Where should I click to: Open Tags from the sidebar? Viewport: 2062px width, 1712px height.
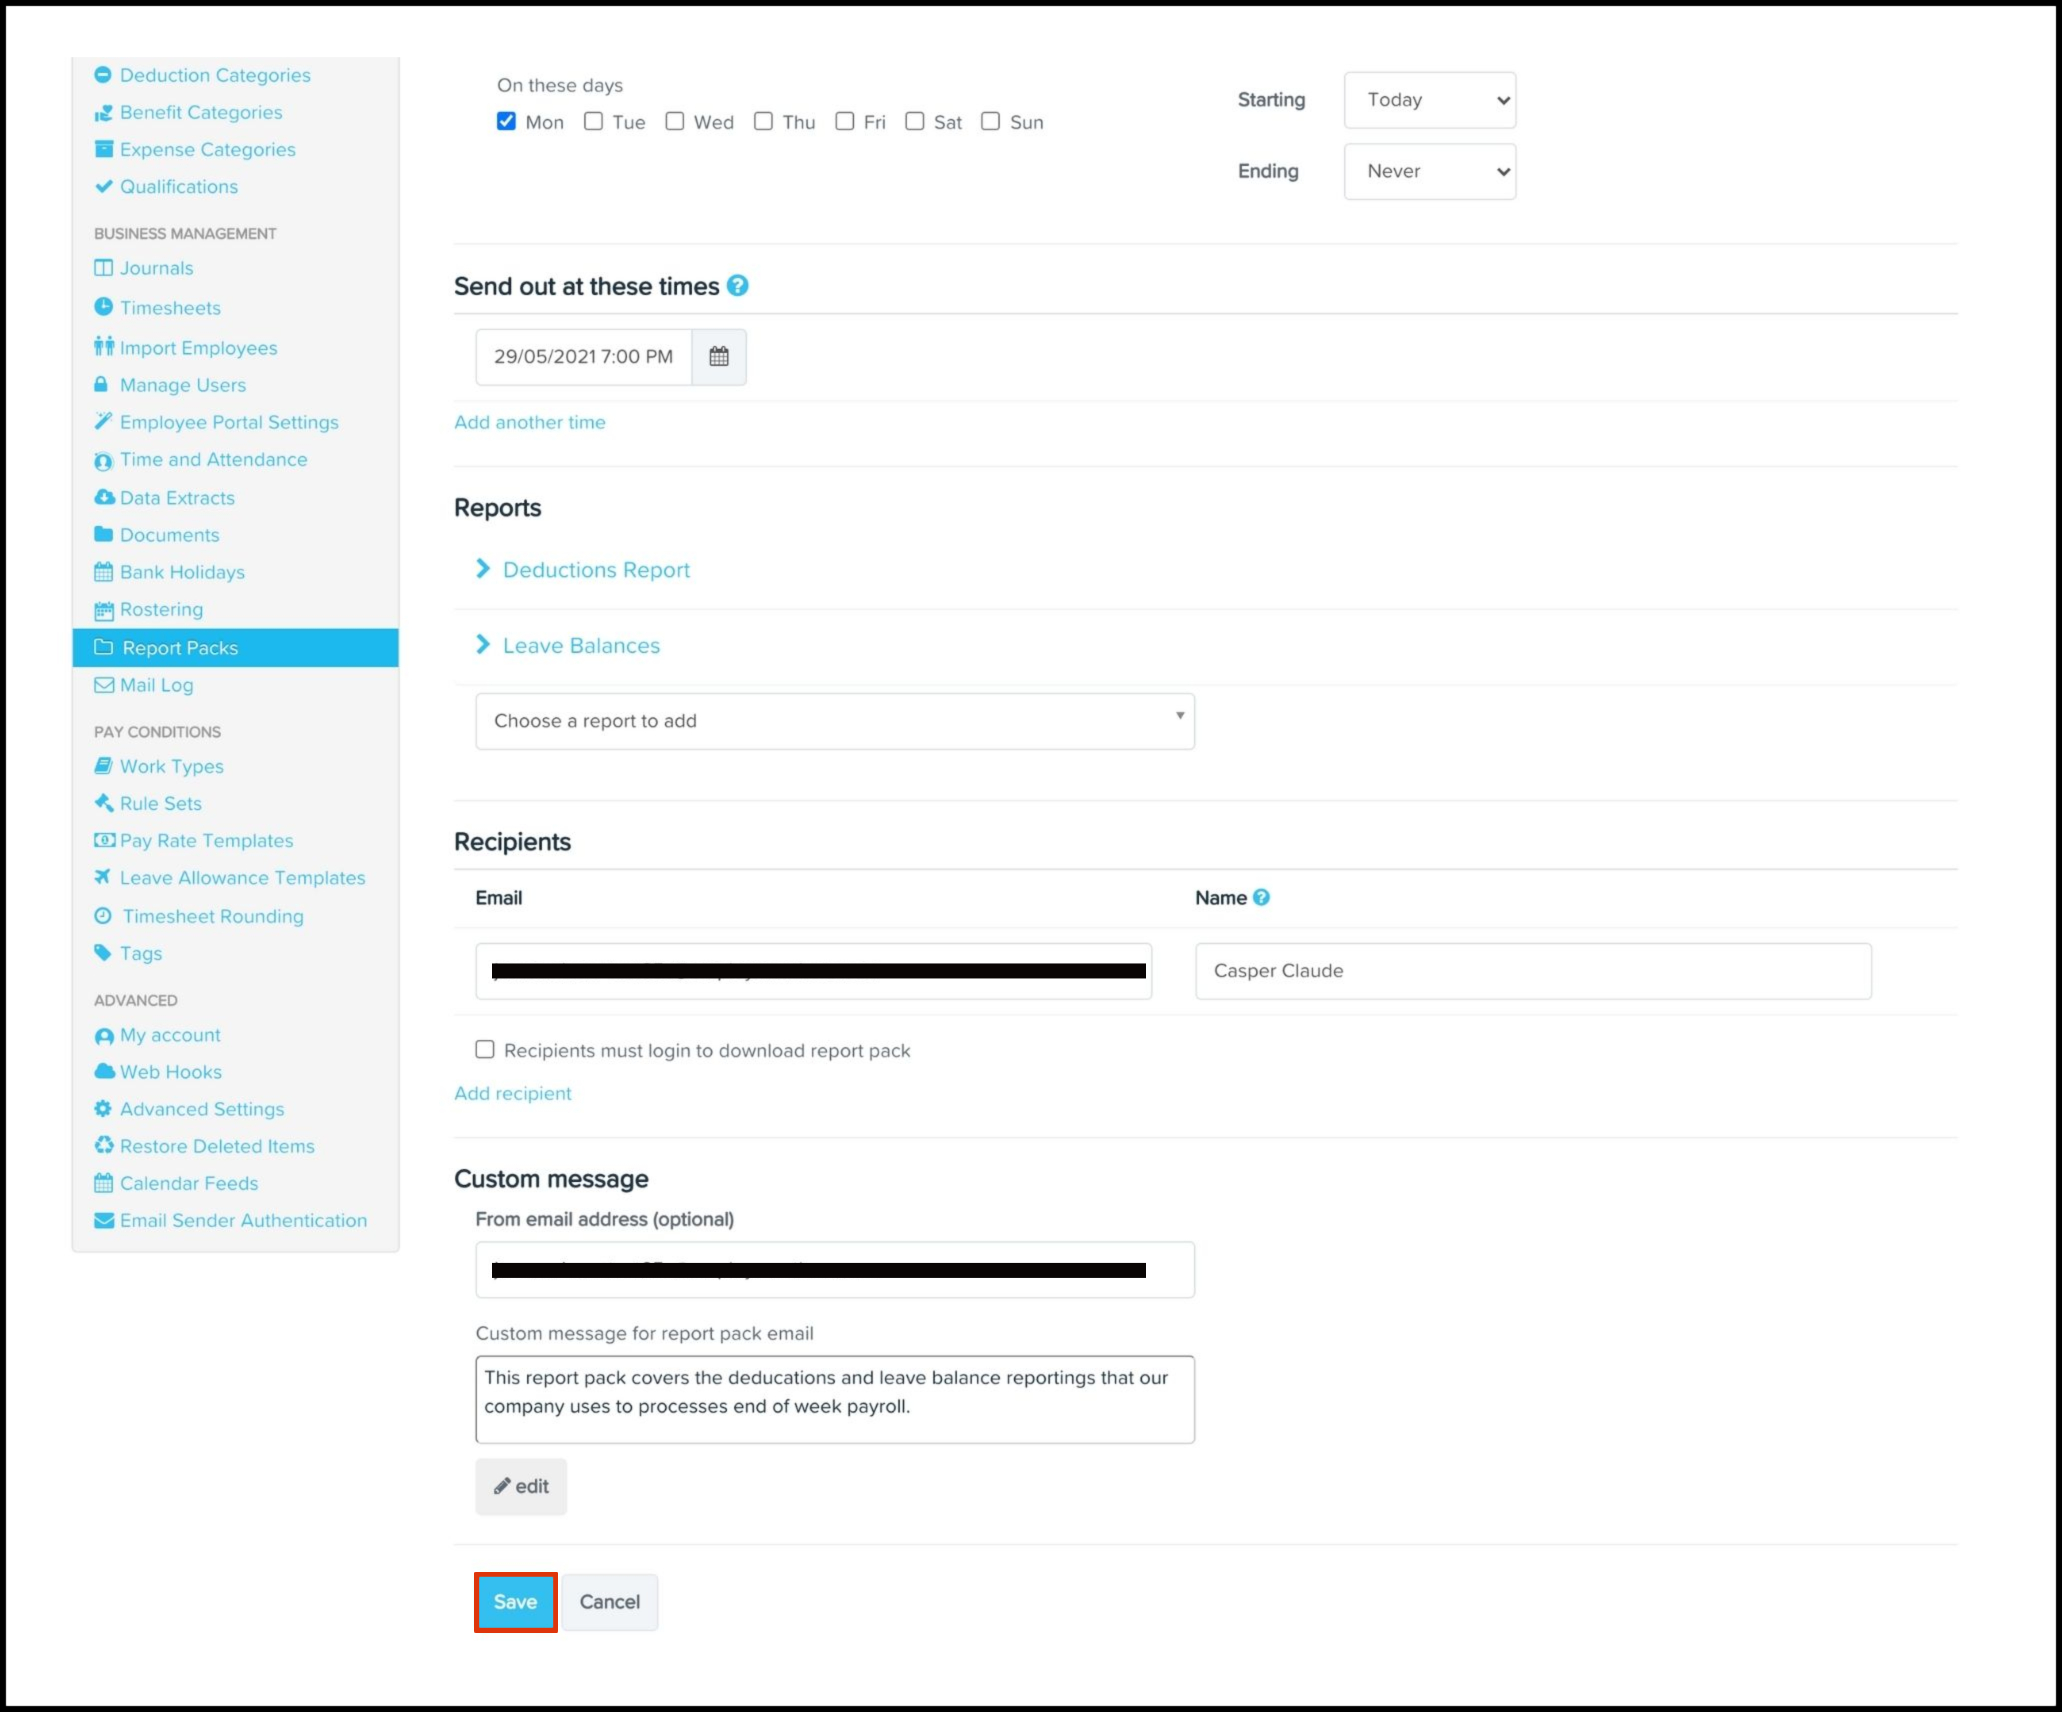(x=140, y=953)
